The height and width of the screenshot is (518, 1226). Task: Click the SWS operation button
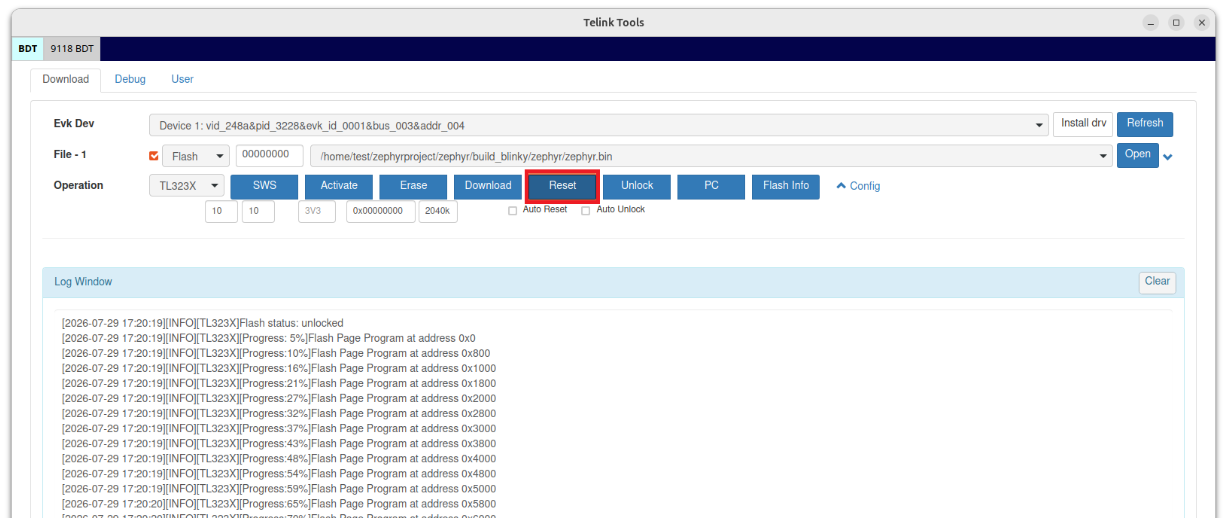point(264,186)
